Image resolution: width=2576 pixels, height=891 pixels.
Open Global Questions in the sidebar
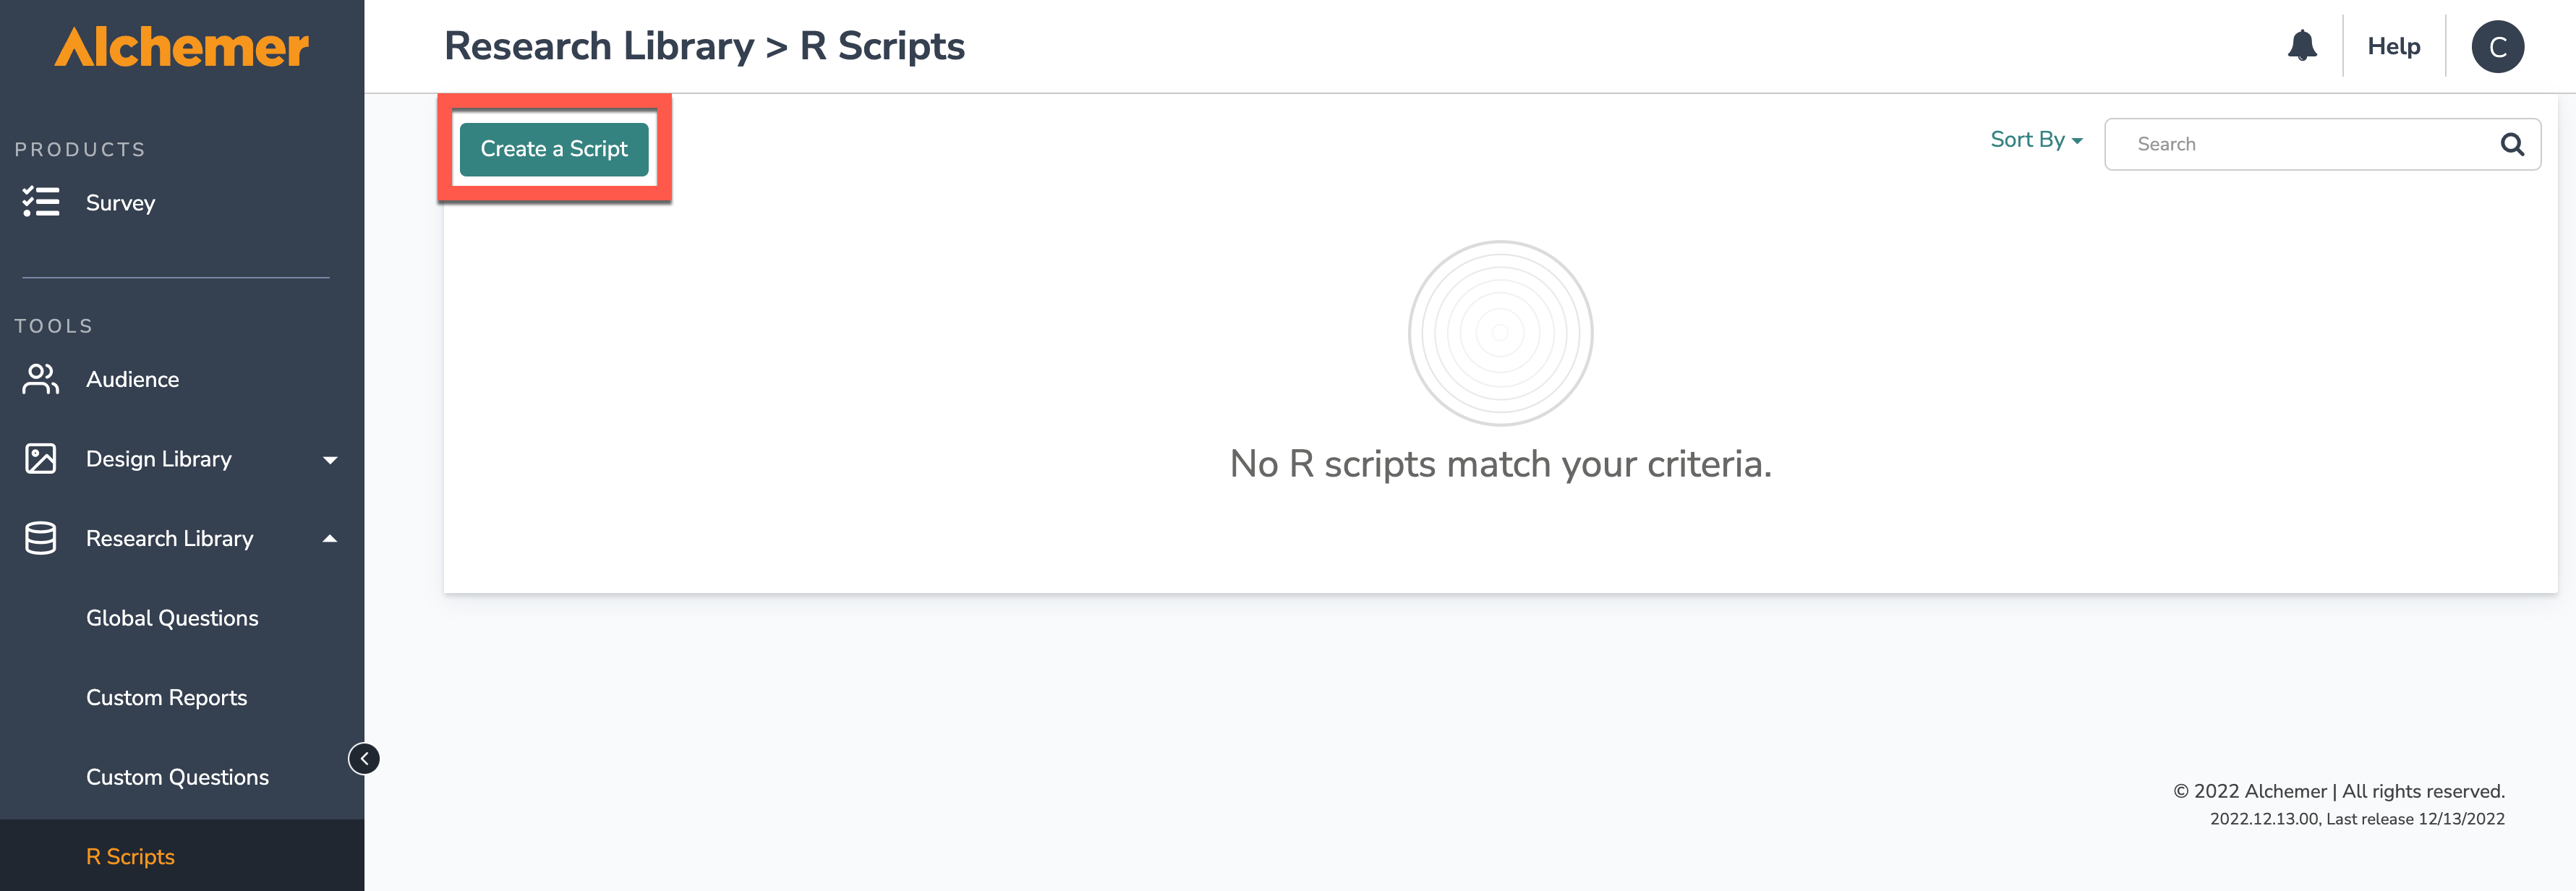tap(172, 618)
